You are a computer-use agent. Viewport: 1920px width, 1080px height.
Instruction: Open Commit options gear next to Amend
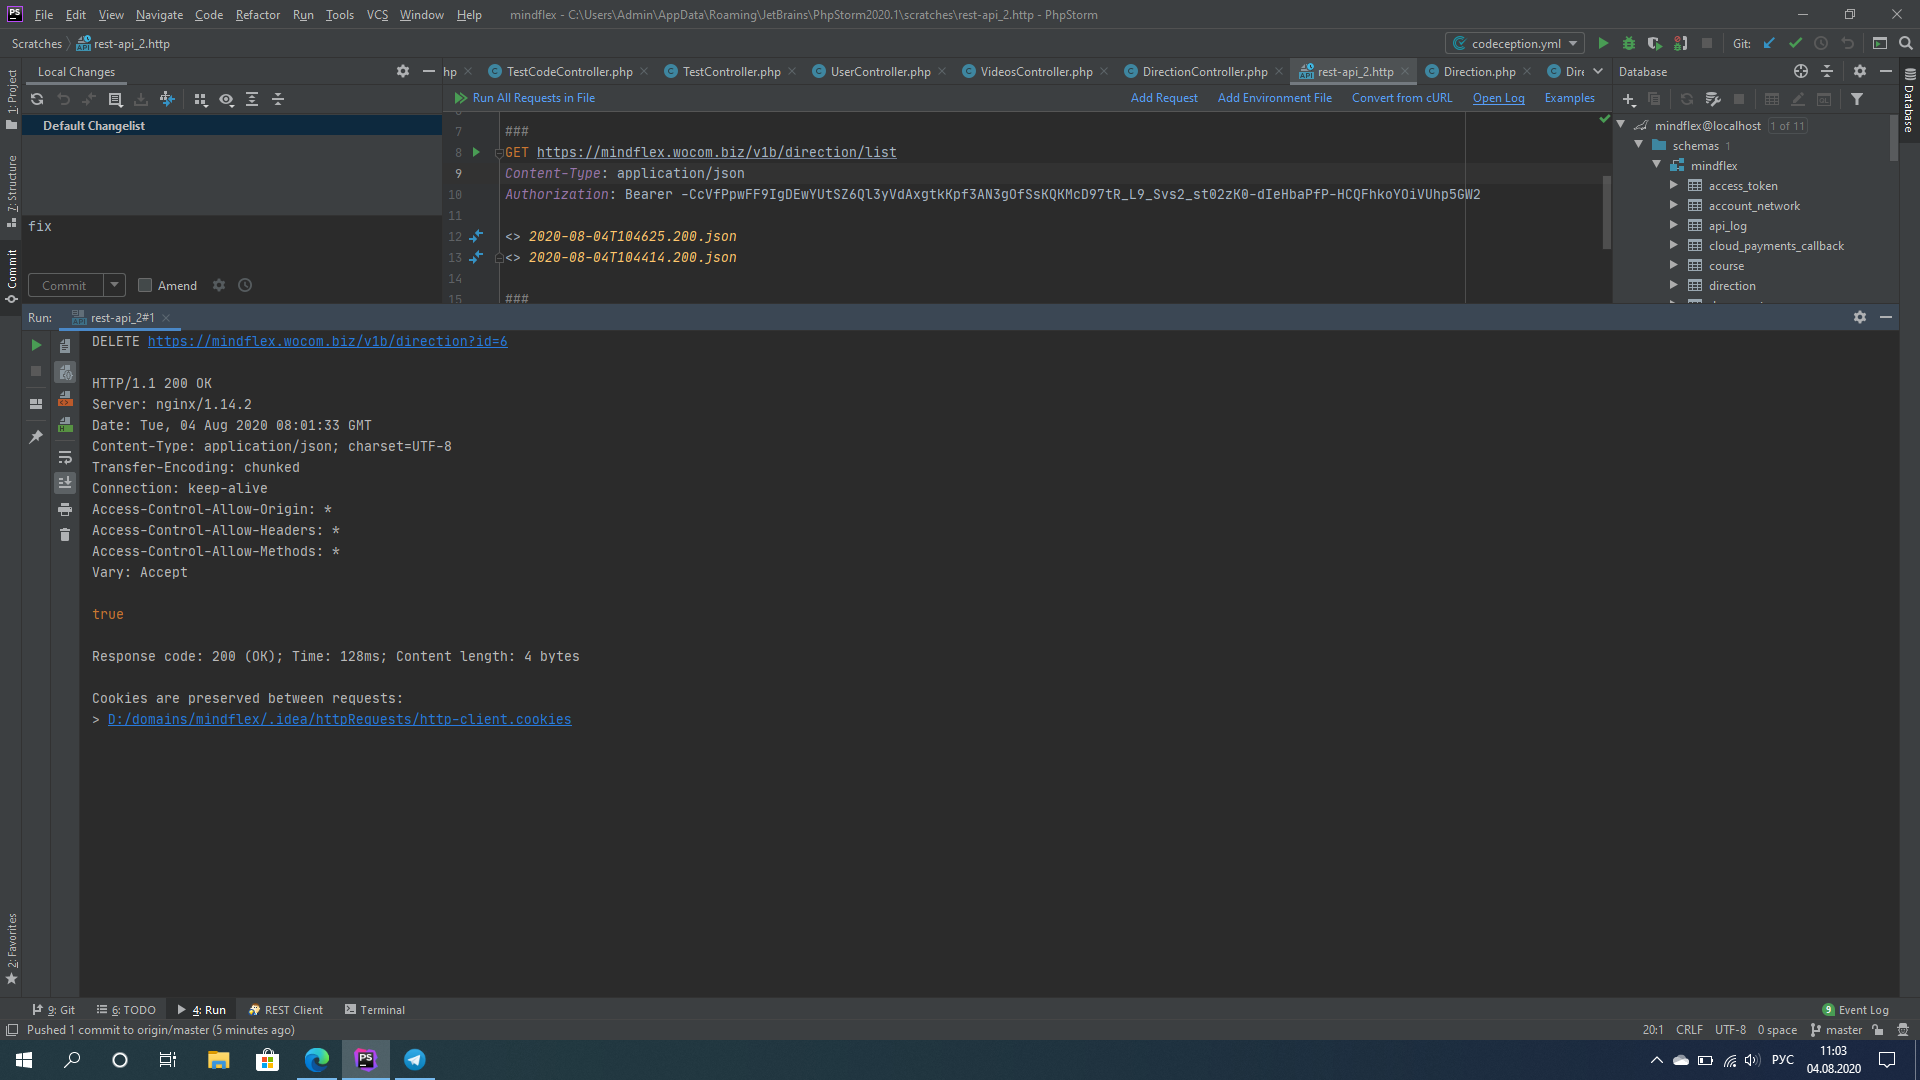(219, 285)
